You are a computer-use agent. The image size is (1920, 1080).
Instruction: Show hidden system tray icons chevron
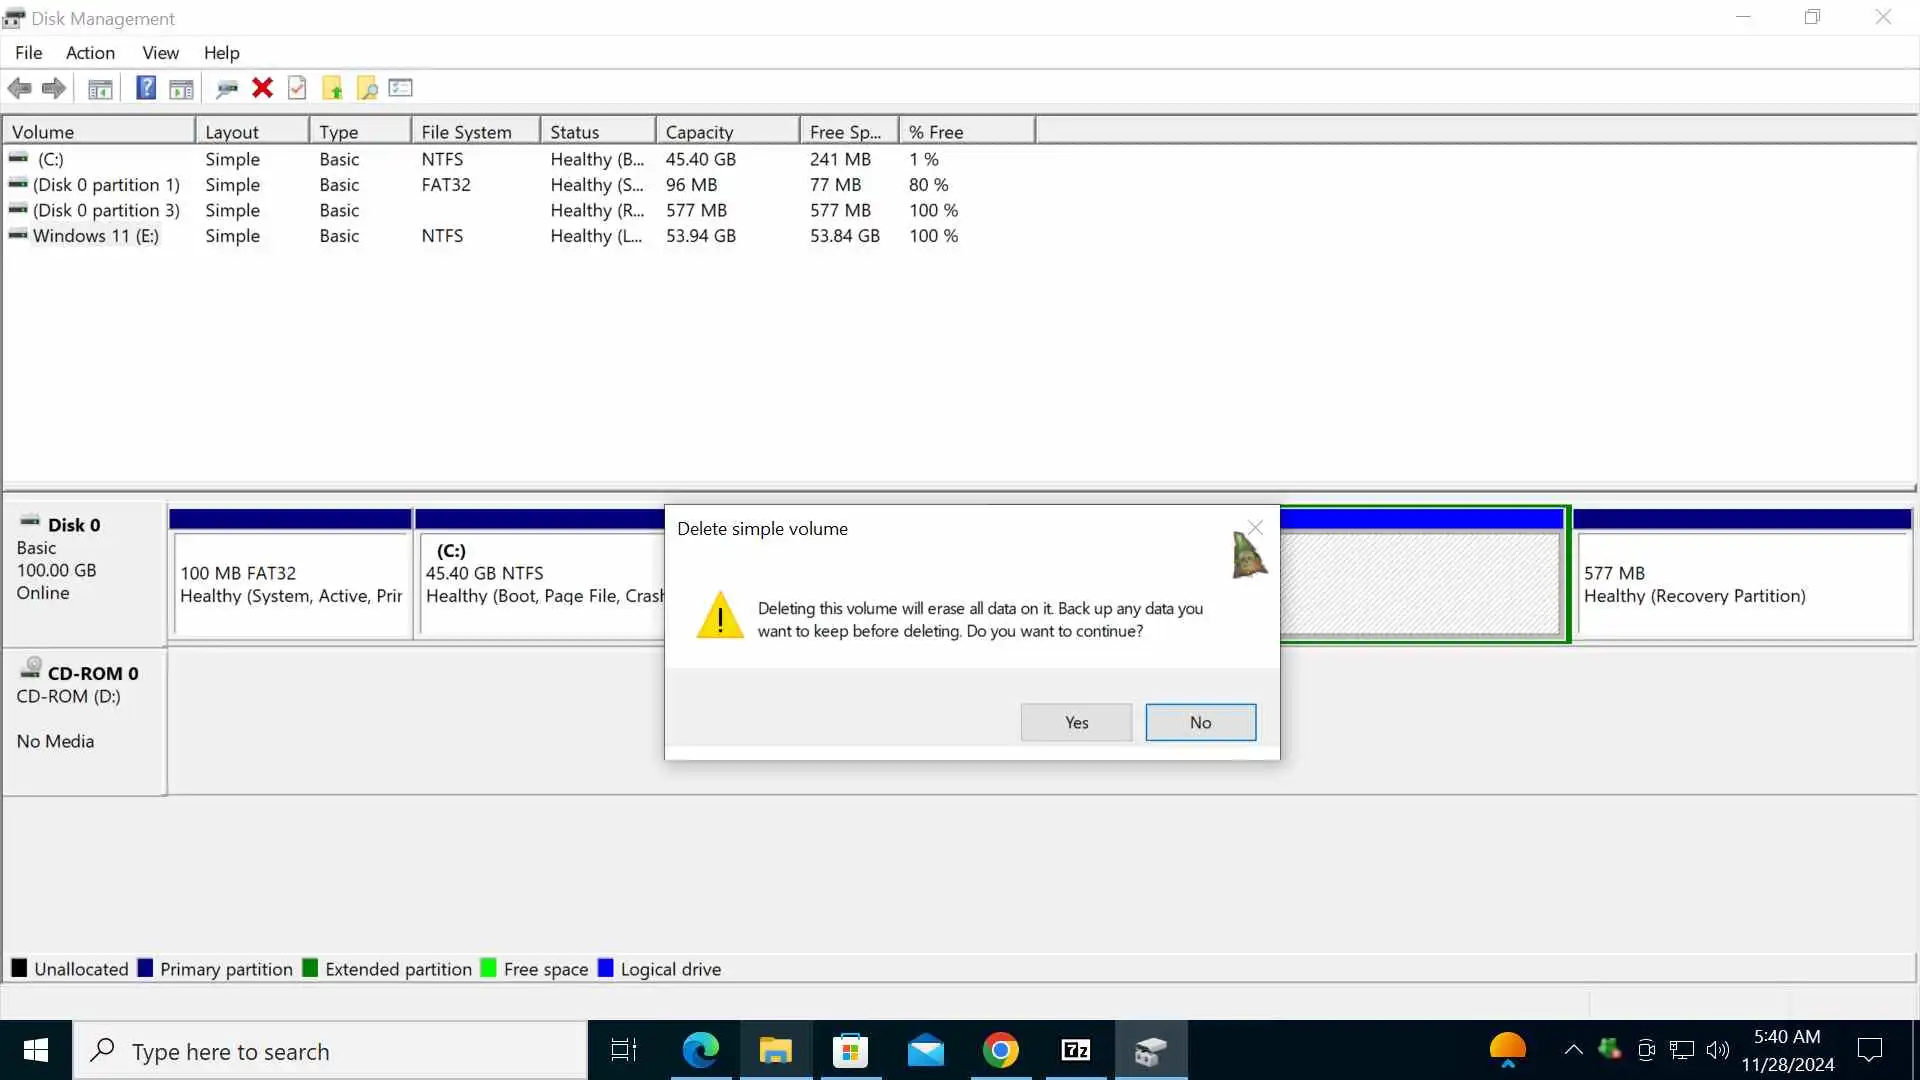click(1573, 1050)
